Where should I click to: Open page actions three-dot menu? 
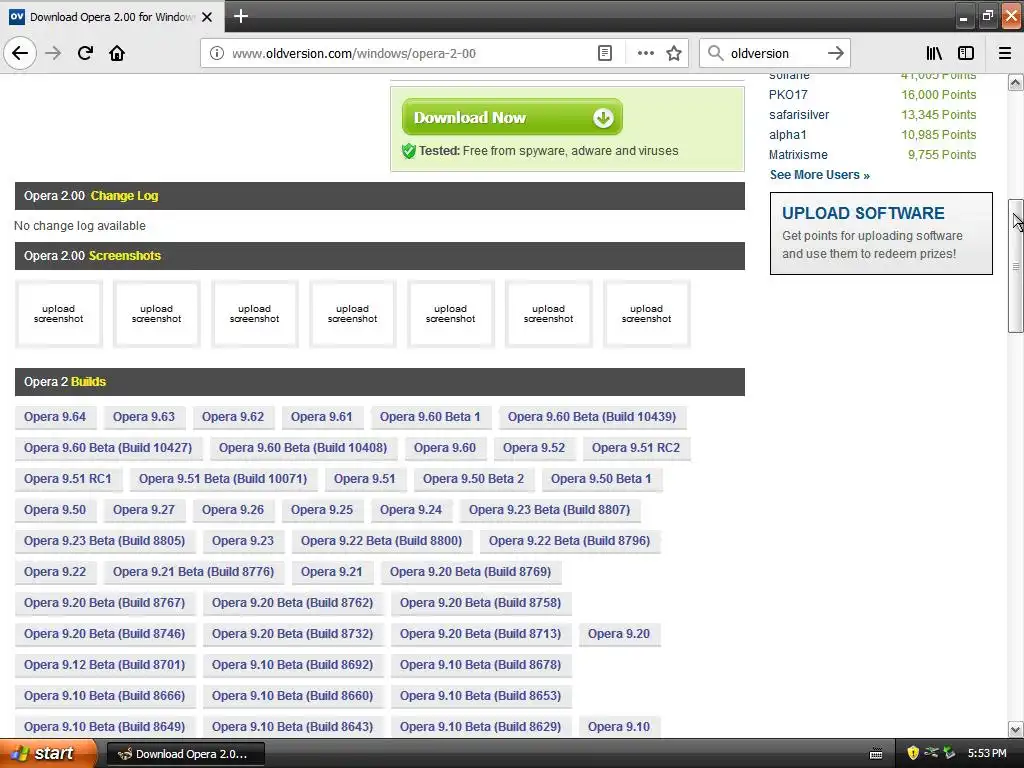click(645, 53)
